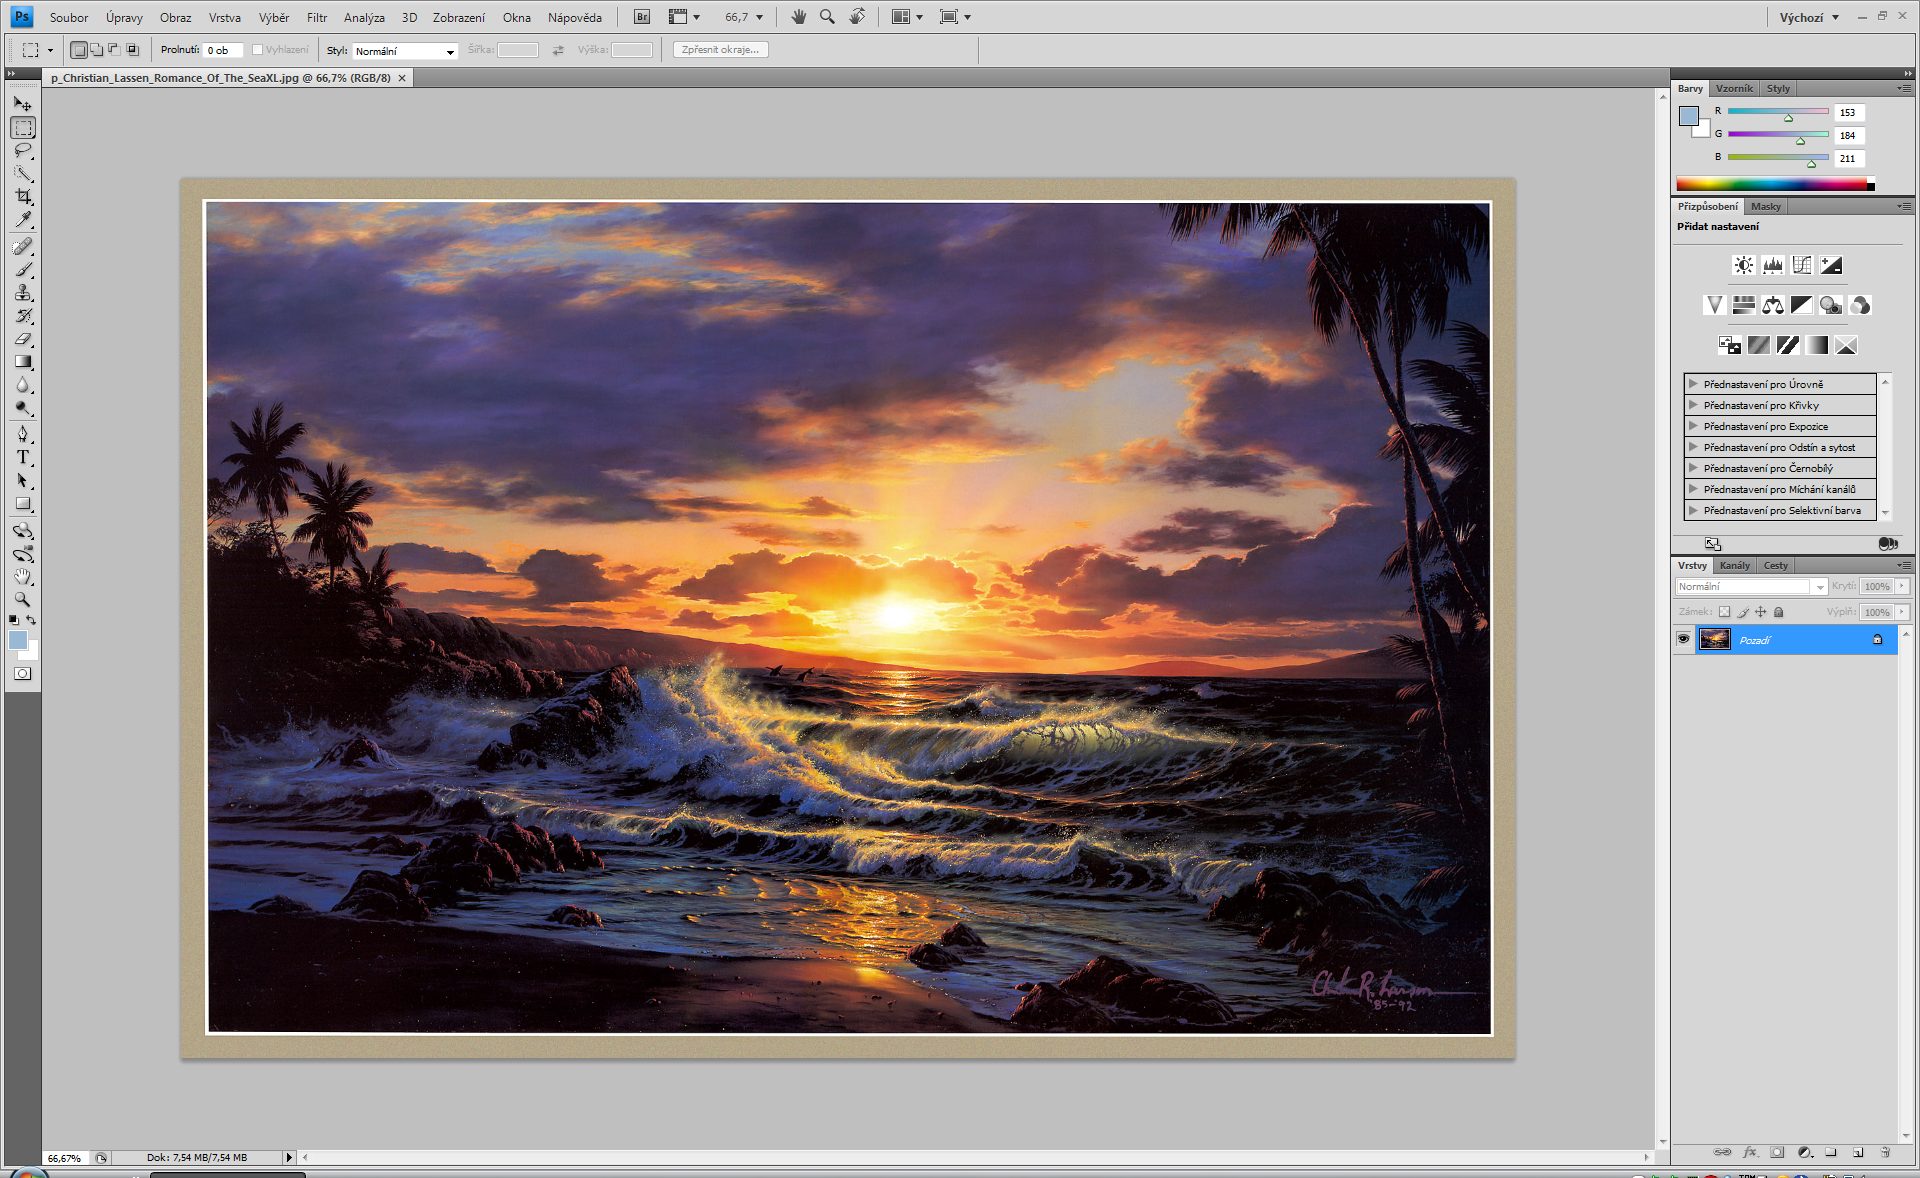Image resolution: width=1920 pixels, height=1178 pixels.
Task: Add an Exposure adjustment
Action: click(1830, 265)
